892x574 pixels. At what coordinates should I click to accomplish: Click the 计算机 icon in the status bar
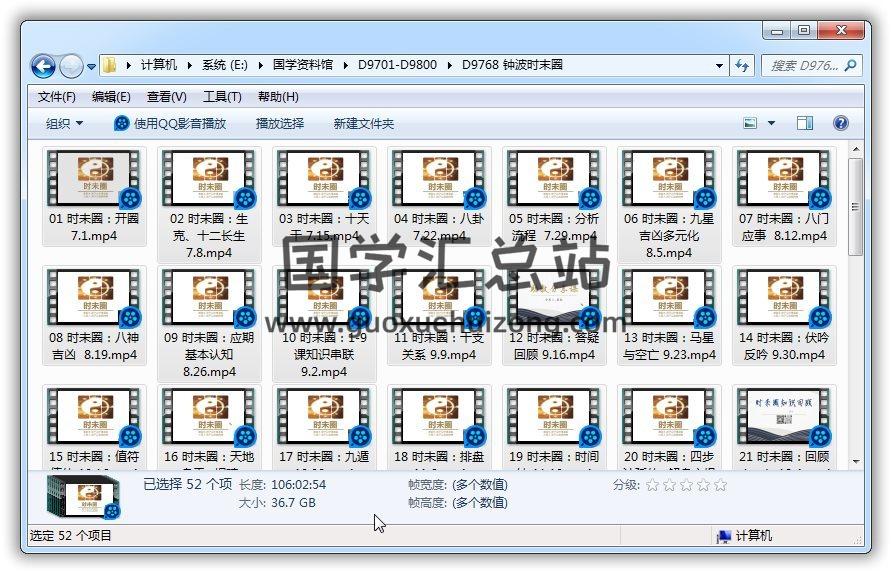pyautogui.click(x=724, y=536)
